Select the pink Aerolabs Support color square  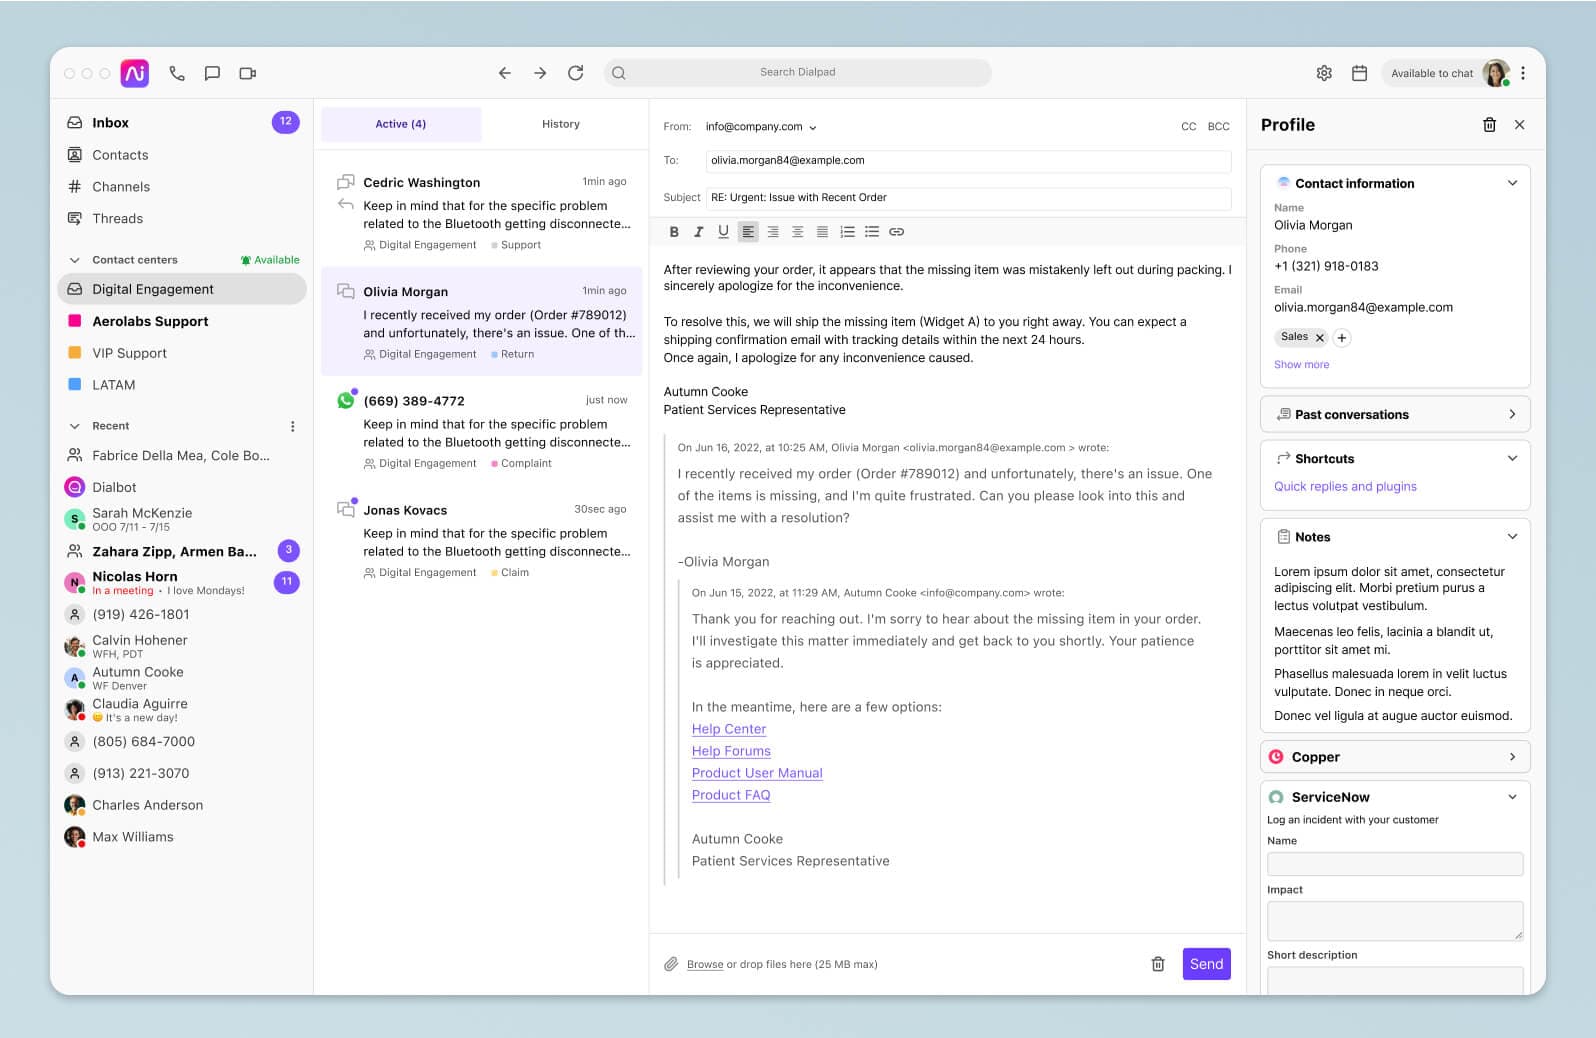click(x=74, y=321)
